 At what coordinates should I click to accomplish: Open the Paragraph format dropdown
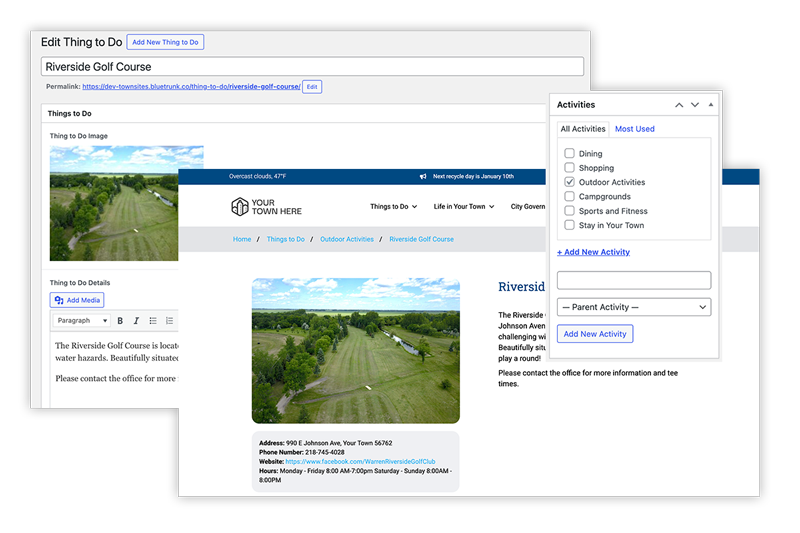pos(82,321)
